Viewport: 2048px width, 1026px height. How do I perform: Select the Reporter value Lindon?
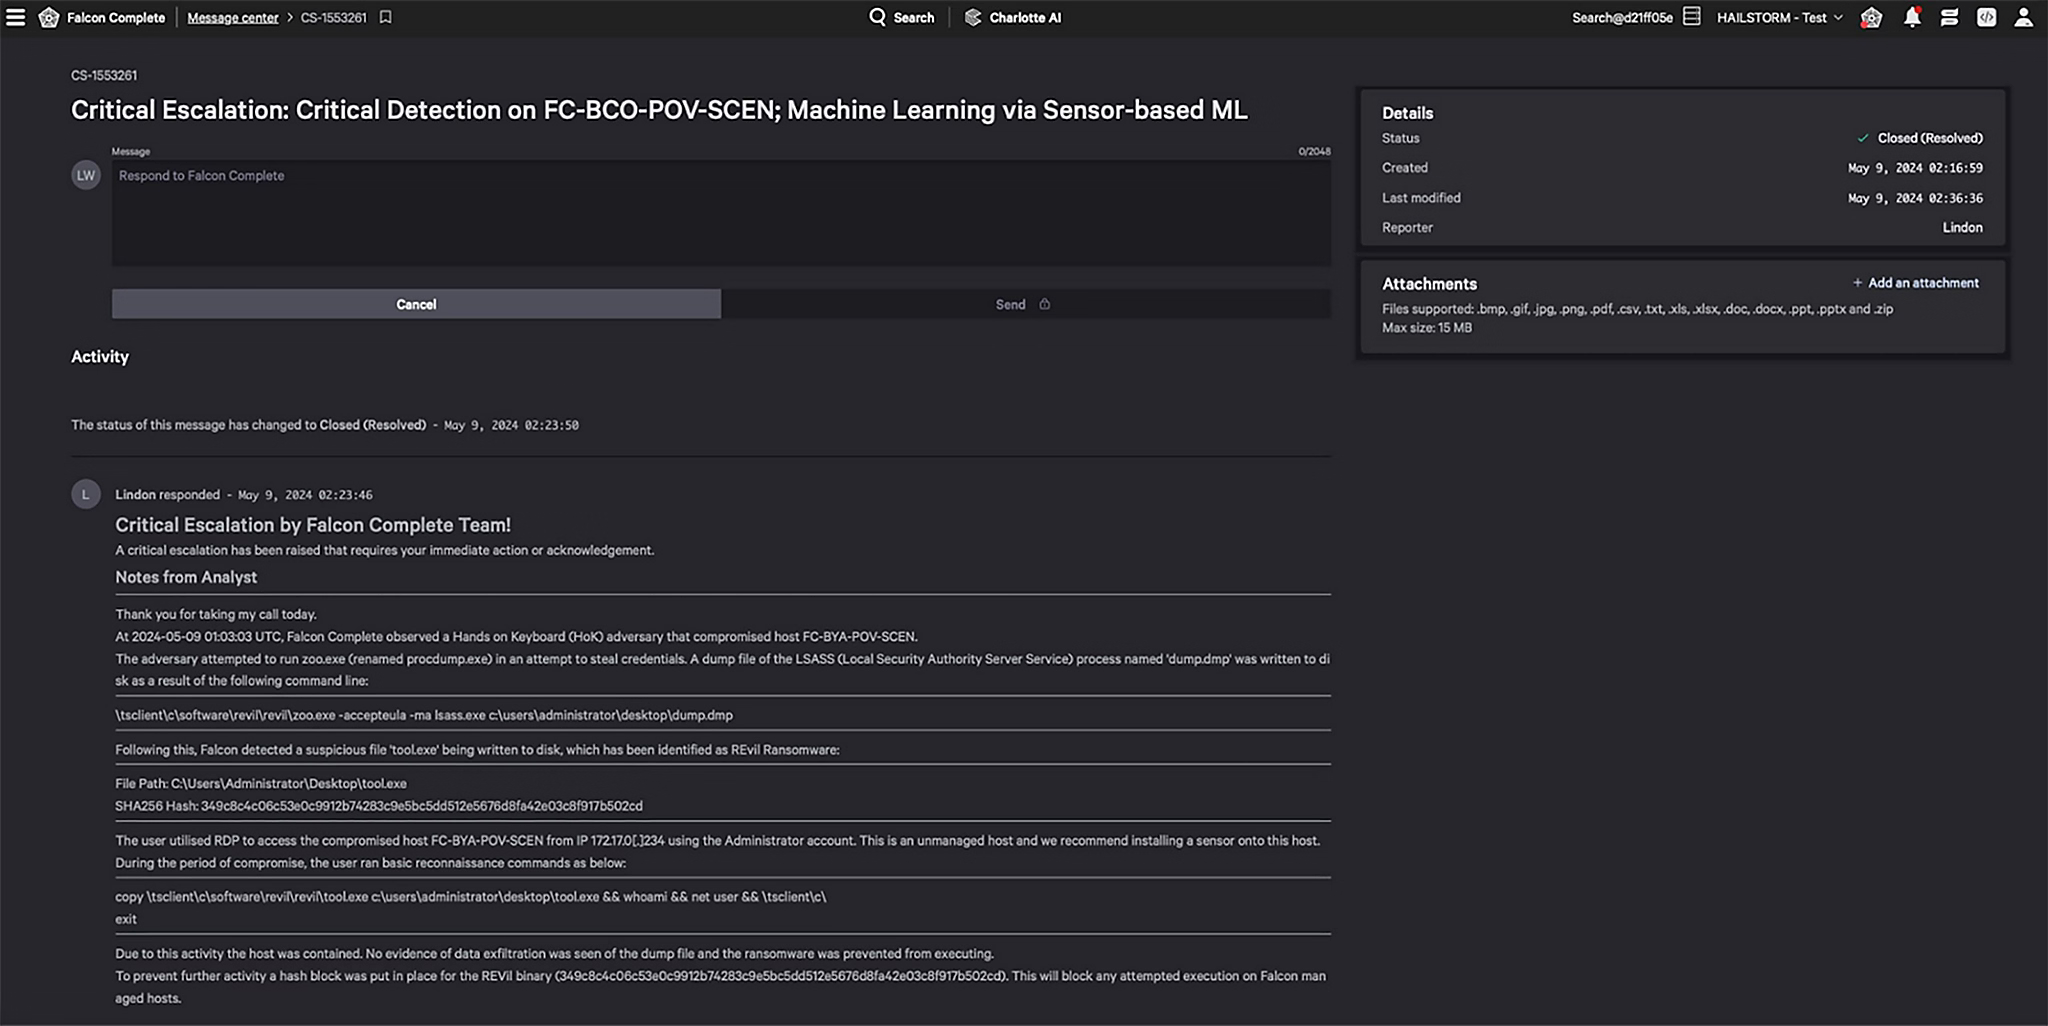(x=1962, y=227)
